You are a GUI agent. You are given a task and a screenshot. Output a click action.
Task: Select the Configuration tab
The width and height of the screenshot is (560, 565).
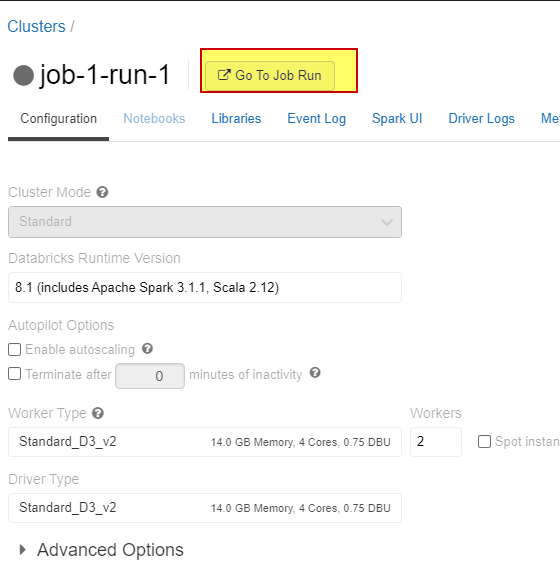tap(58, 119)
